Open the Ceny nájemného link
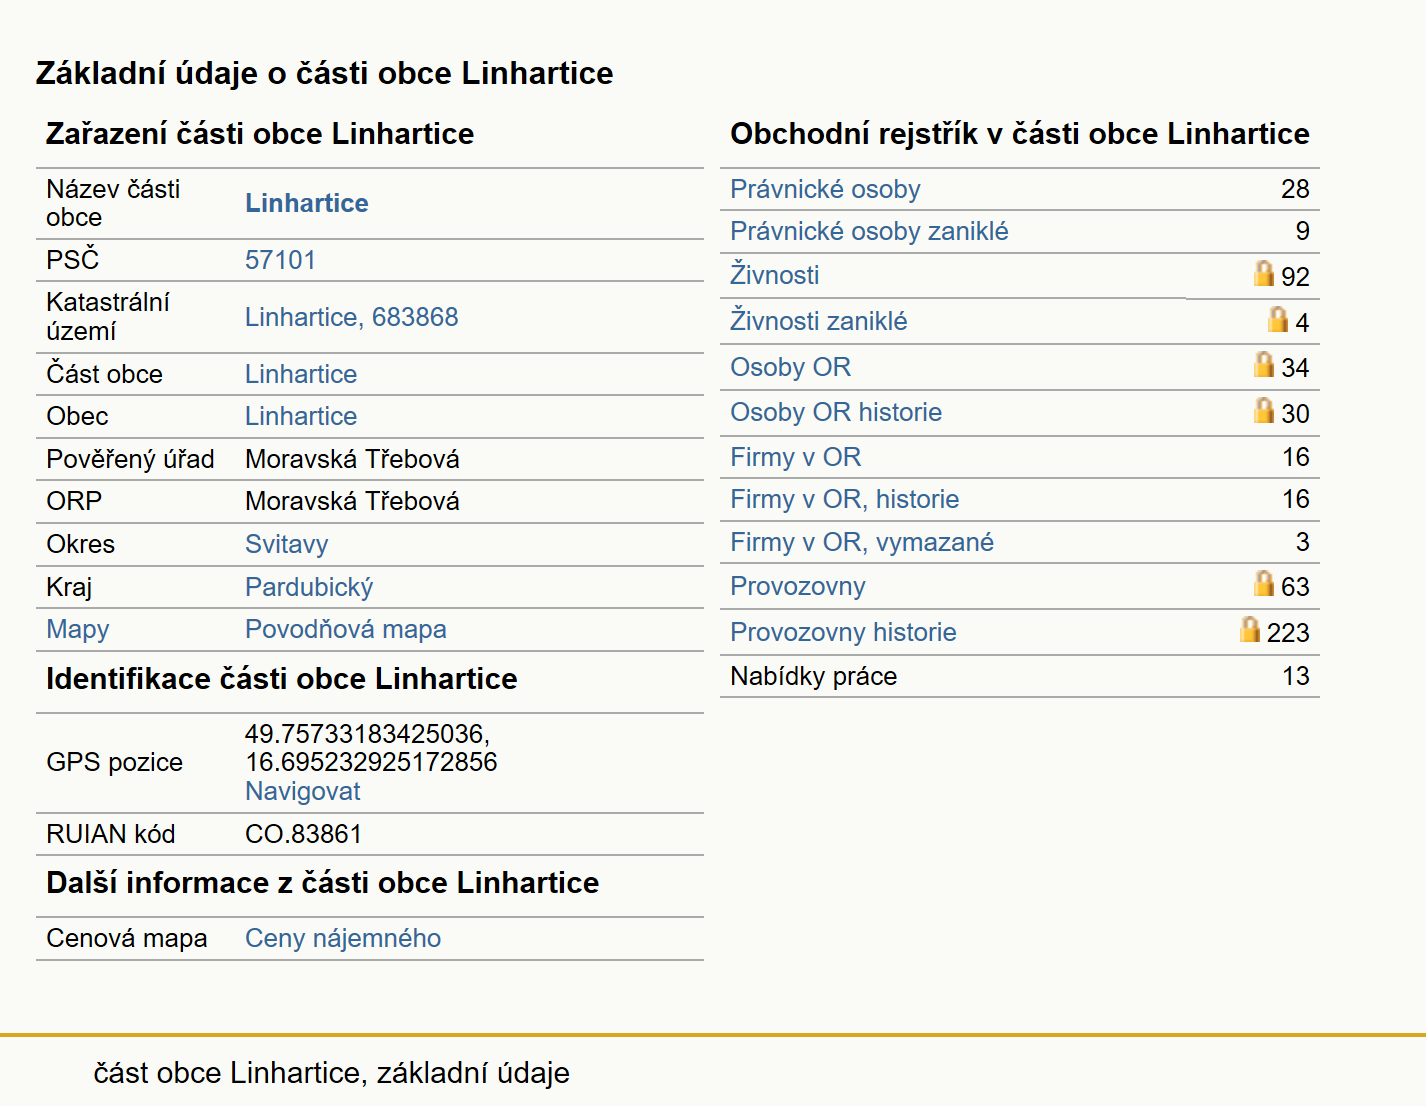Screen dimensions: 1426x1106 pos(343,938)
